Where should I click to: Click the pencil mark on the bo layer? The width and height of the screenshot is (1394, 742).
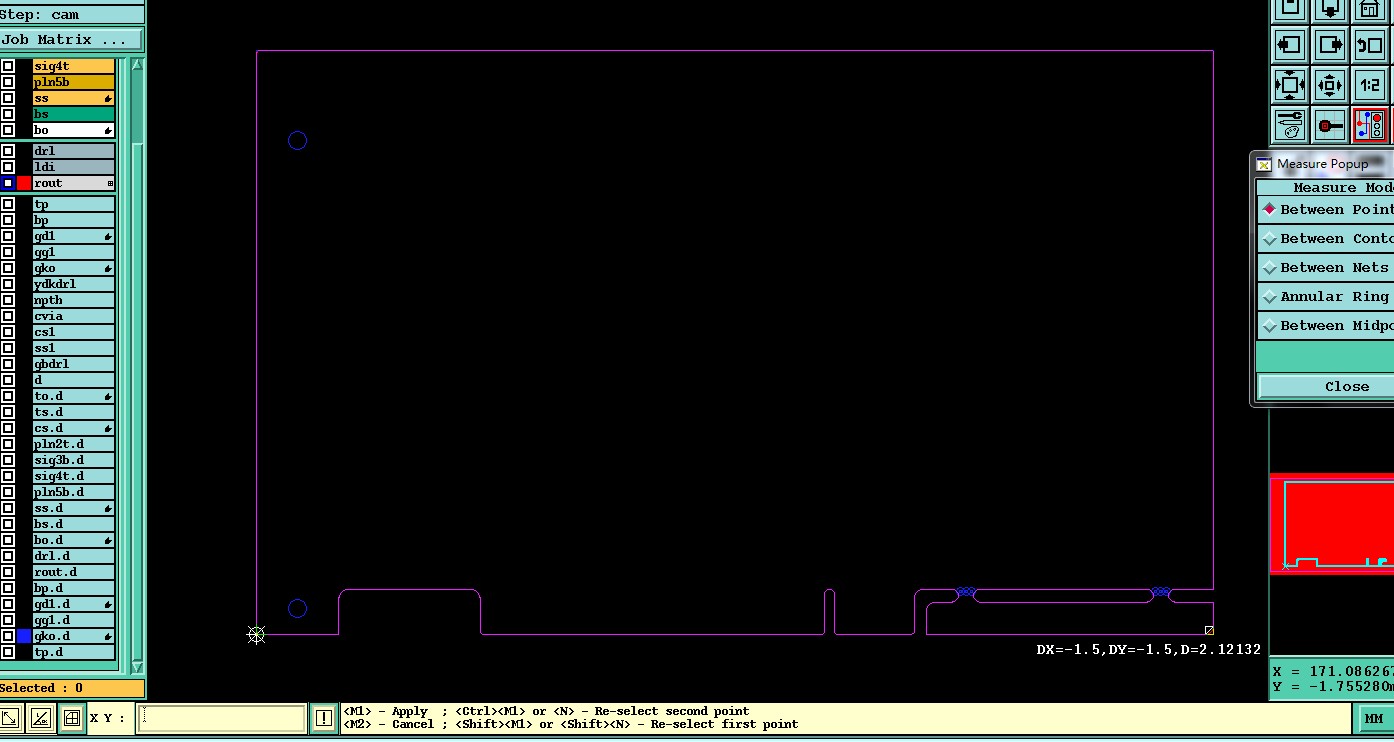click(x=108, y=131)
